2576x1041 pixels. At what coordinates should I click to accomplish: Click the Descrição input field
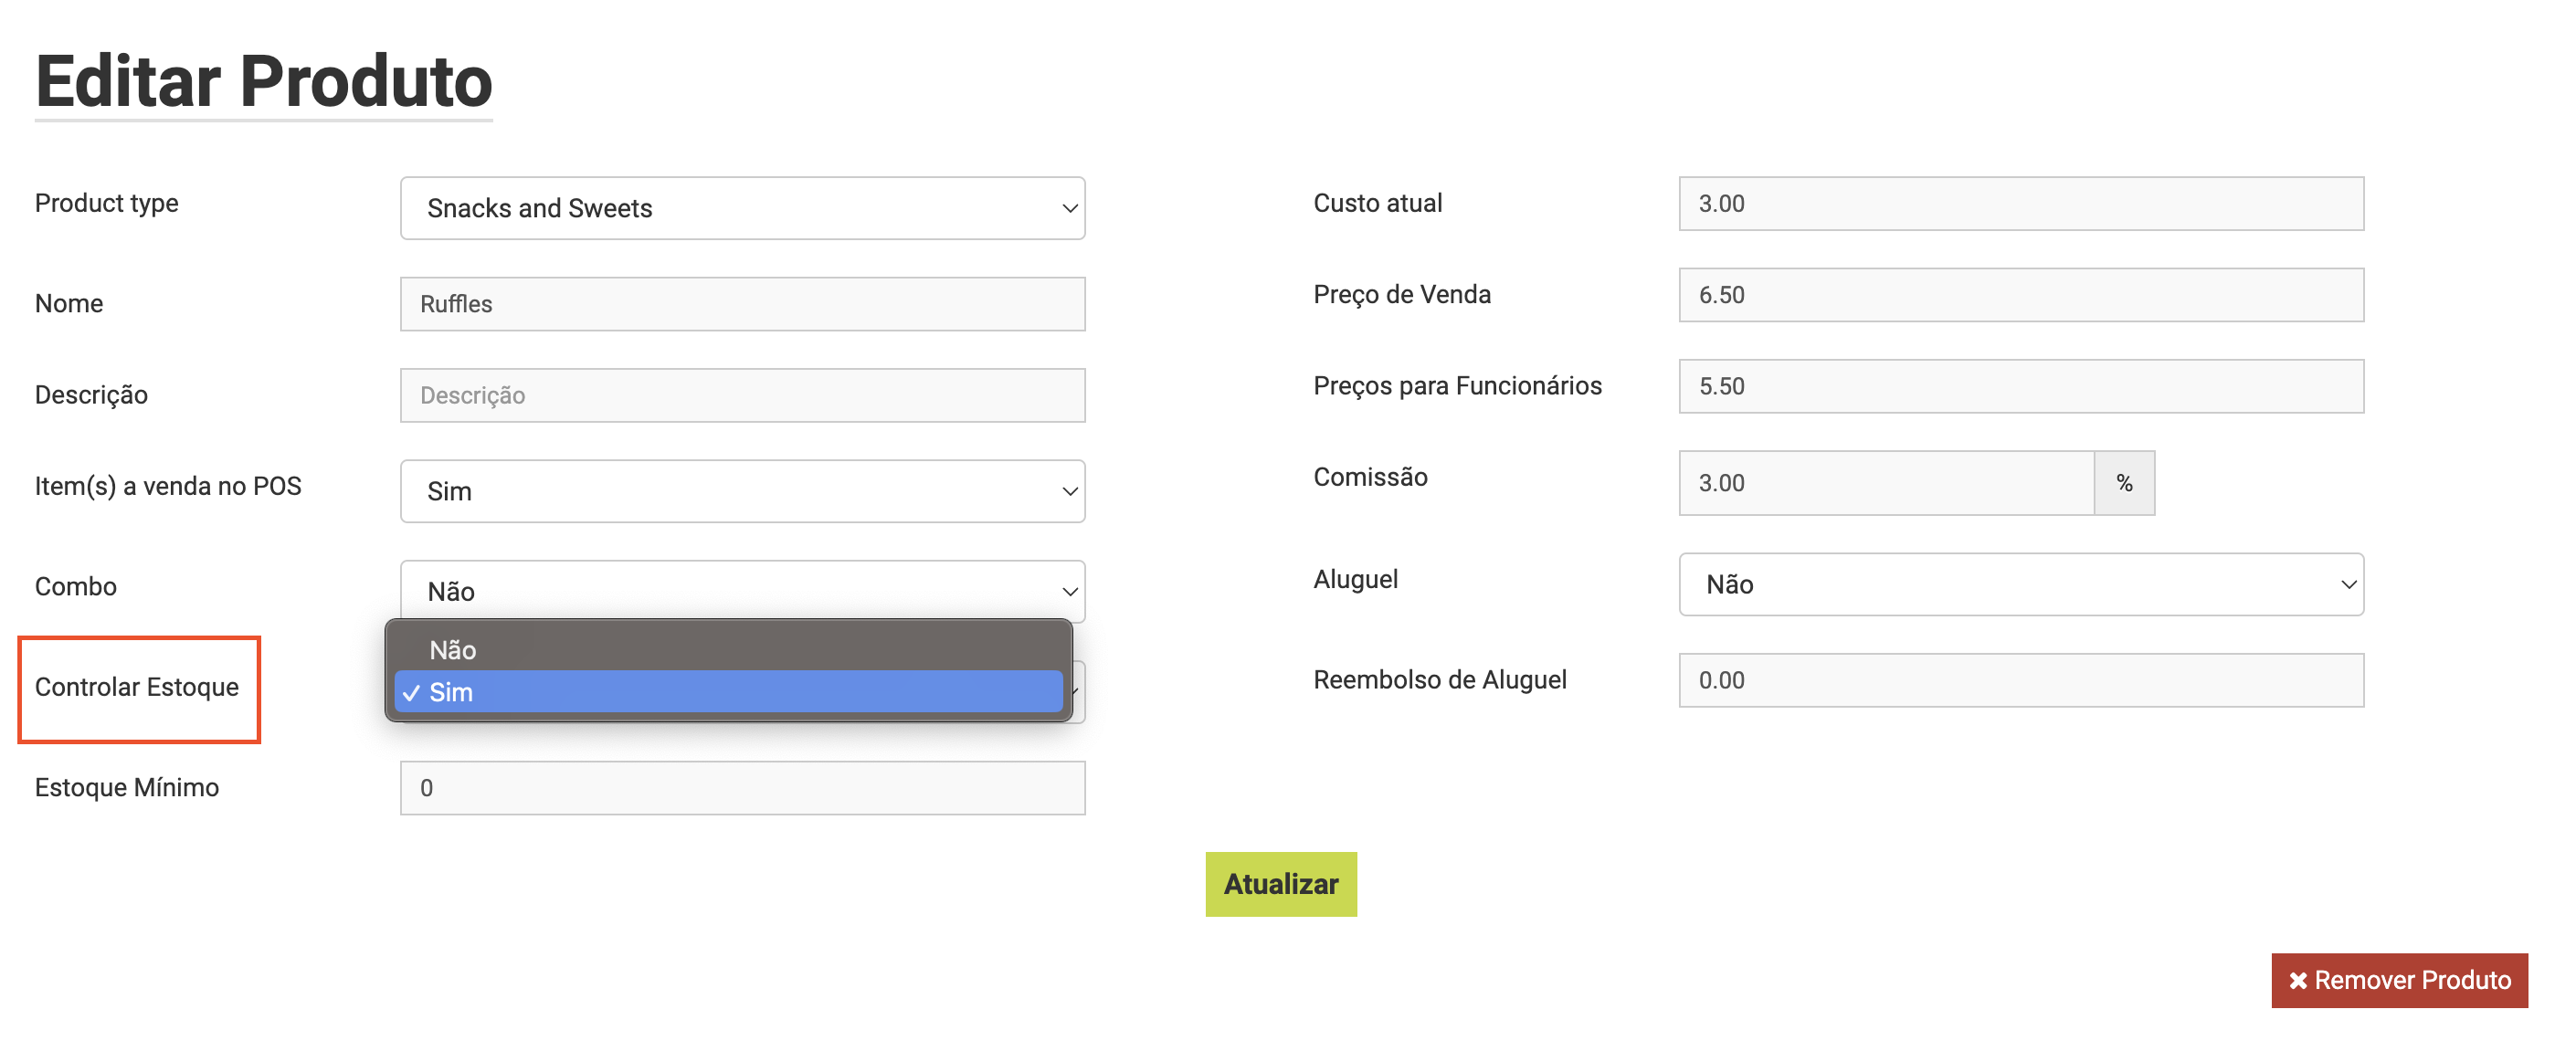[742, 395]
